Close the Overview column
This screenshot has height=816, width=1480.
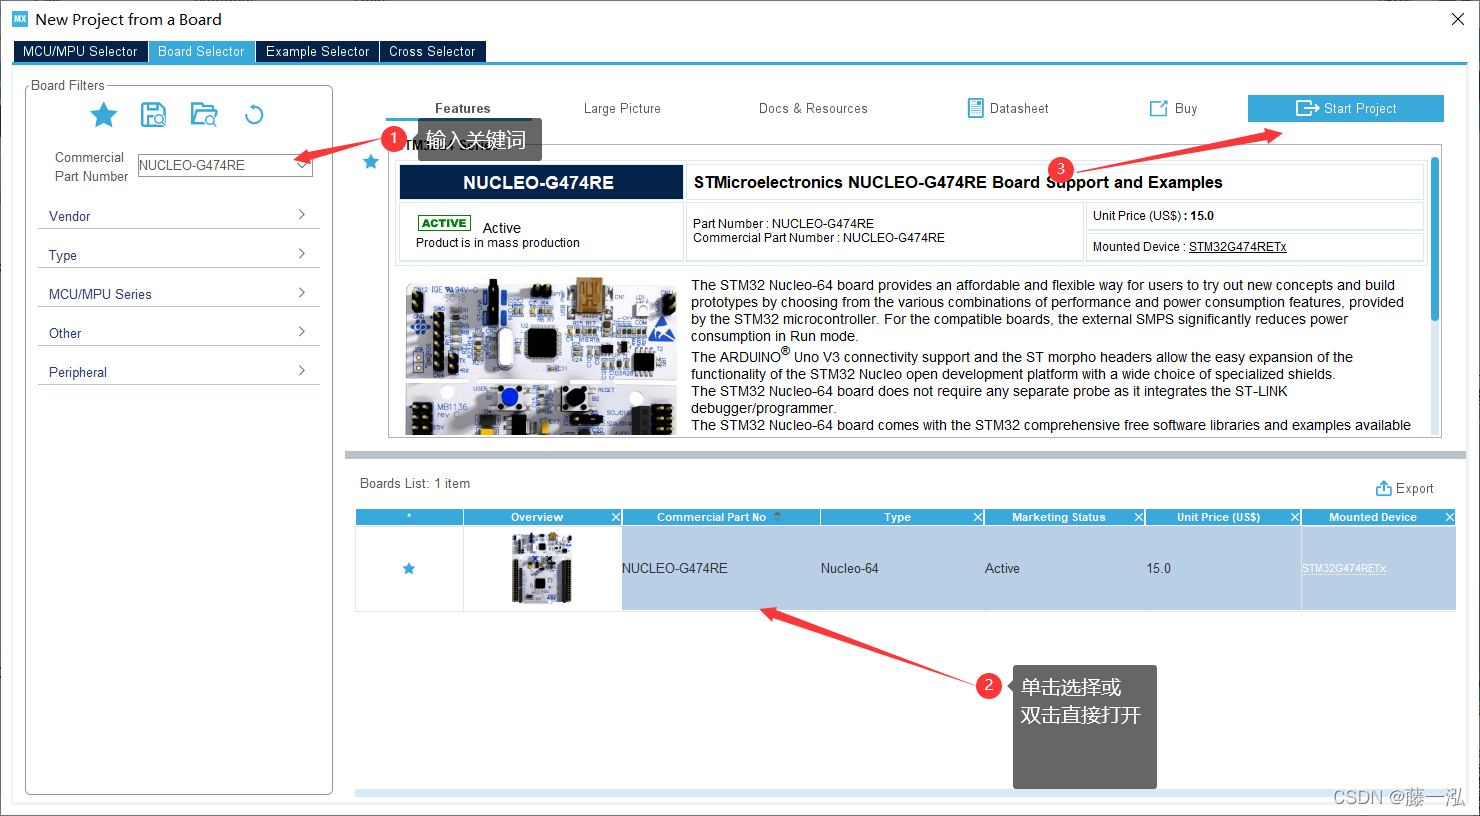pyautogui.click(x=616, y=517)
